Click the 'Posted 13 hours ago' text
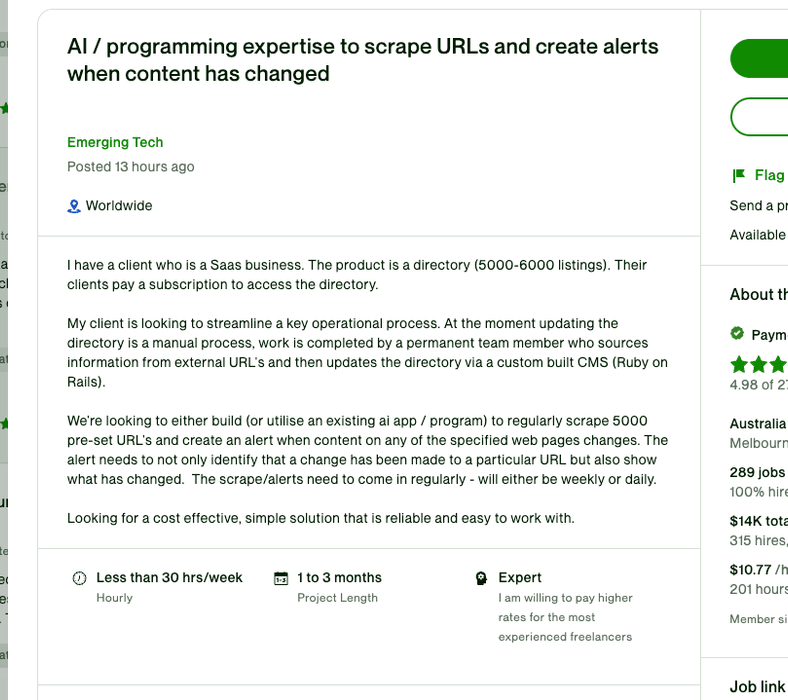This screenshot has width=788, height=700. click(x=131, y=167)
